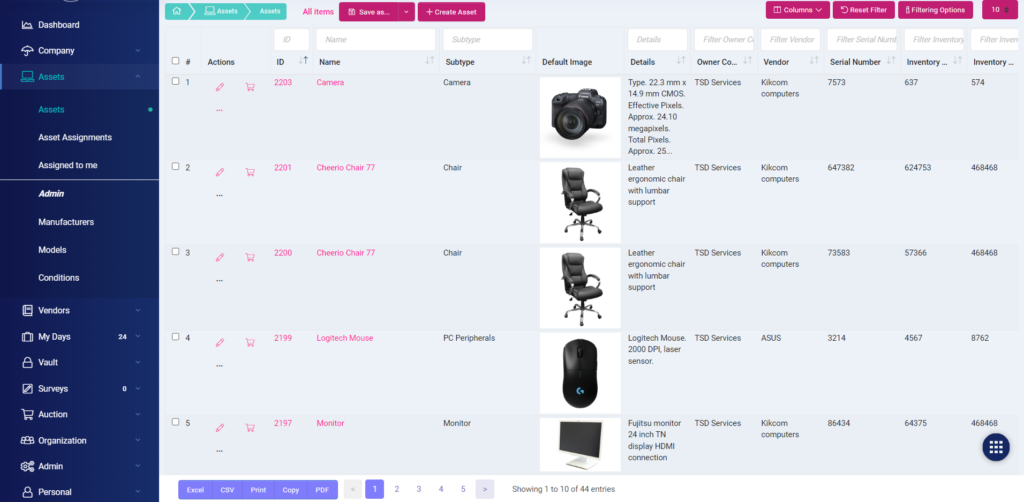Open the Columns dropdown
This screenshot has height=502, width=1024.
point(797,10)
